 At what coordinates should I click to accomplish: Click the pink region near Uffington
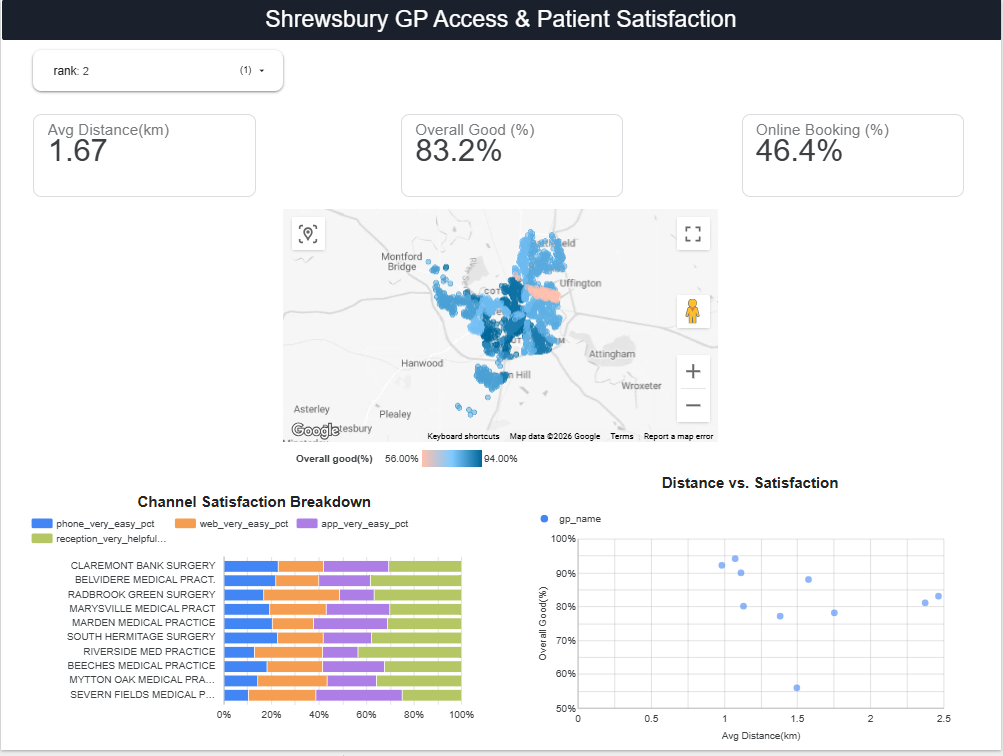point(543,293)
